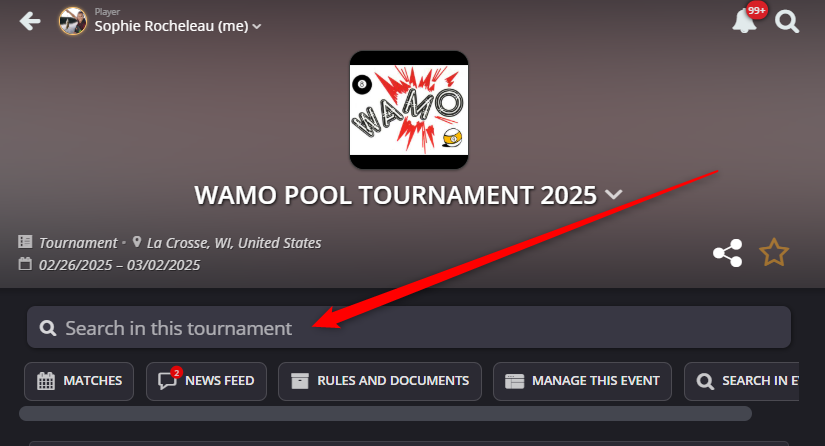
Task: Click the back arrow icon
Action: coord(30,21)
